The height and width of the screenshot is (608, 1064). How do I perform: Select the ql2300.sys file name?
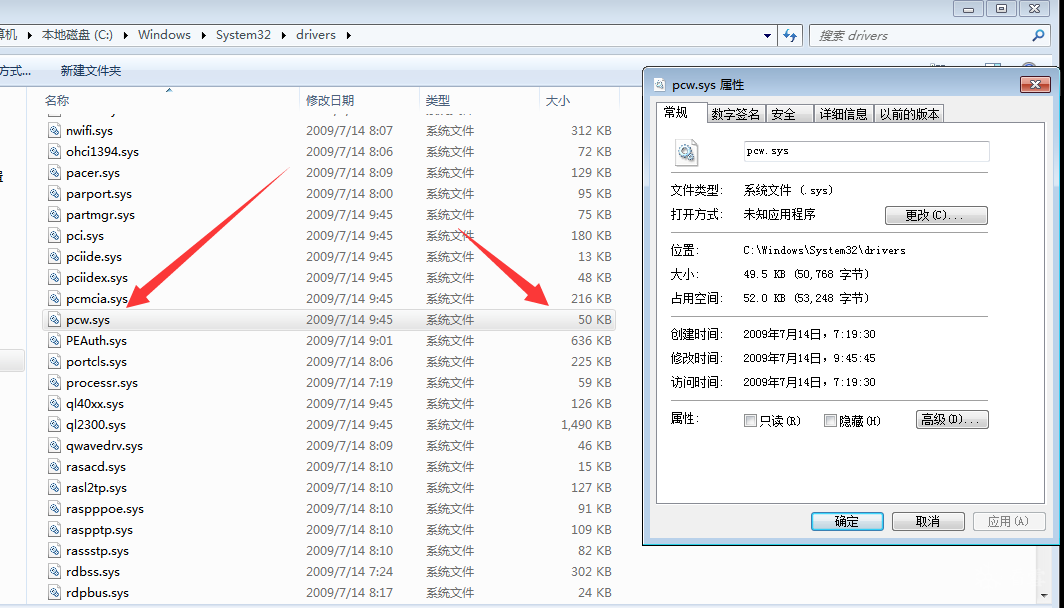96,425
